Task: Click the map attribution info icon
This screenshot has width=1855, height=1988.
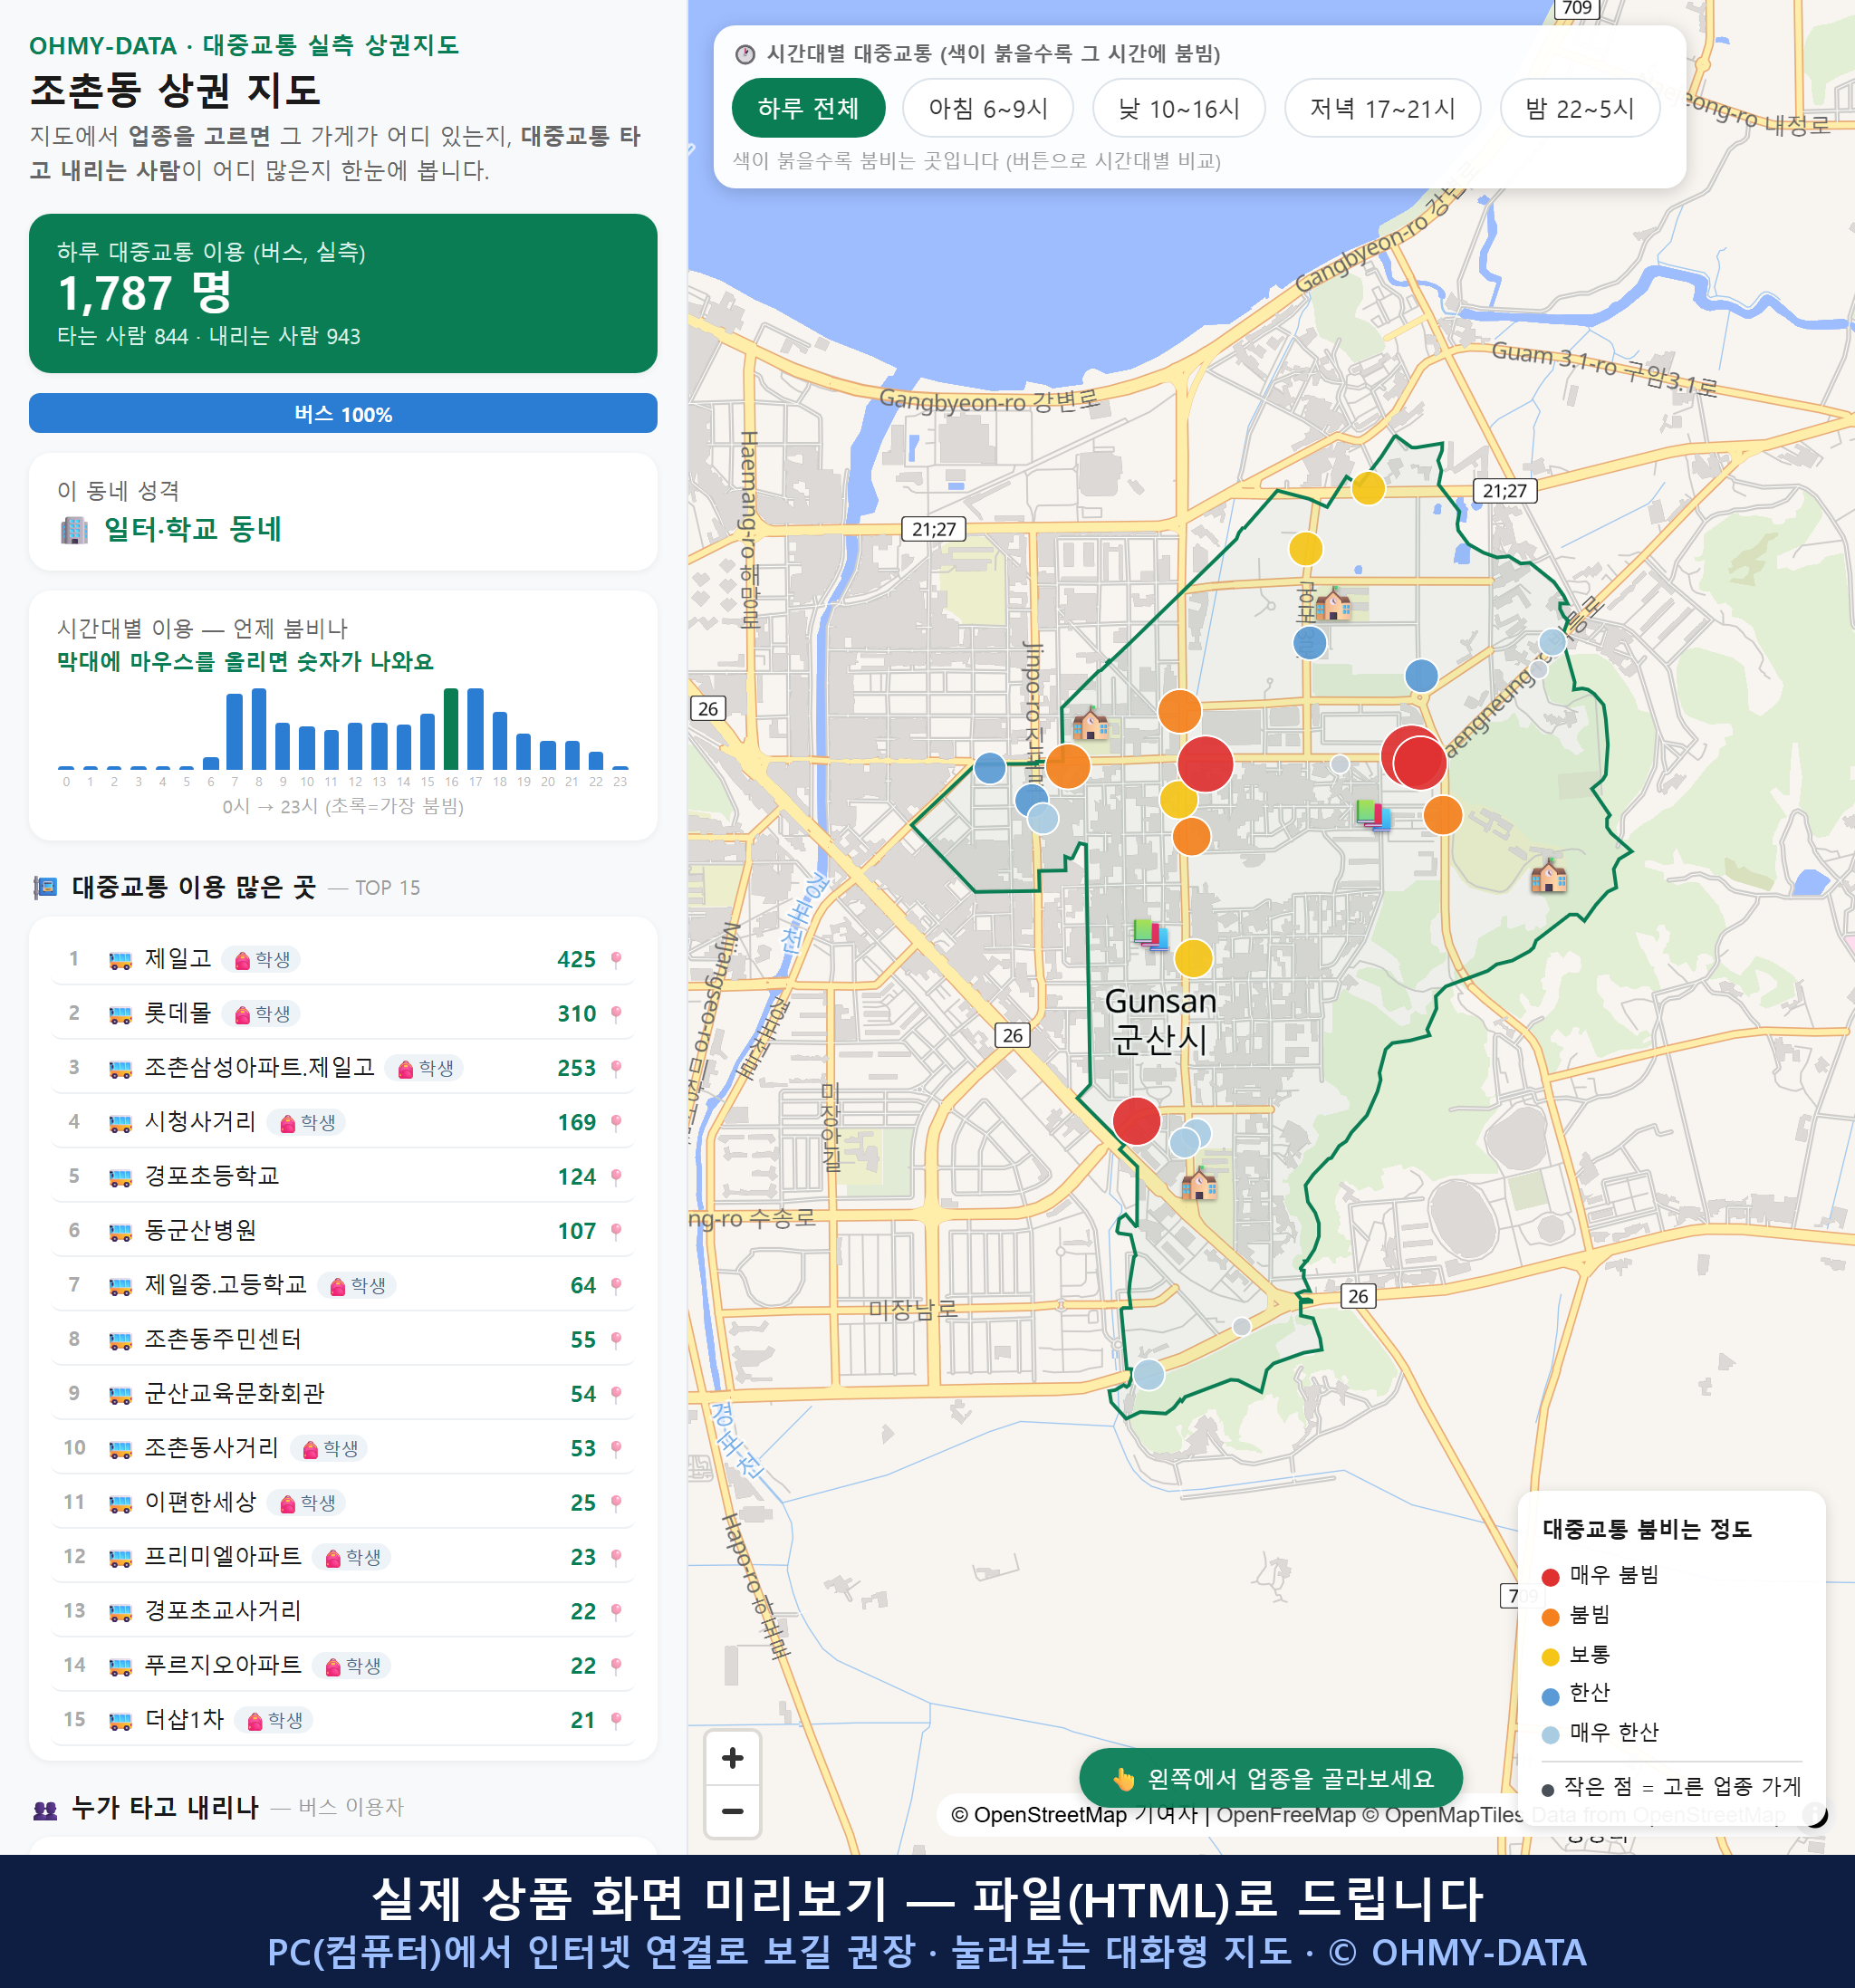Action: pyautogui.click(x=1815, y=1814)
